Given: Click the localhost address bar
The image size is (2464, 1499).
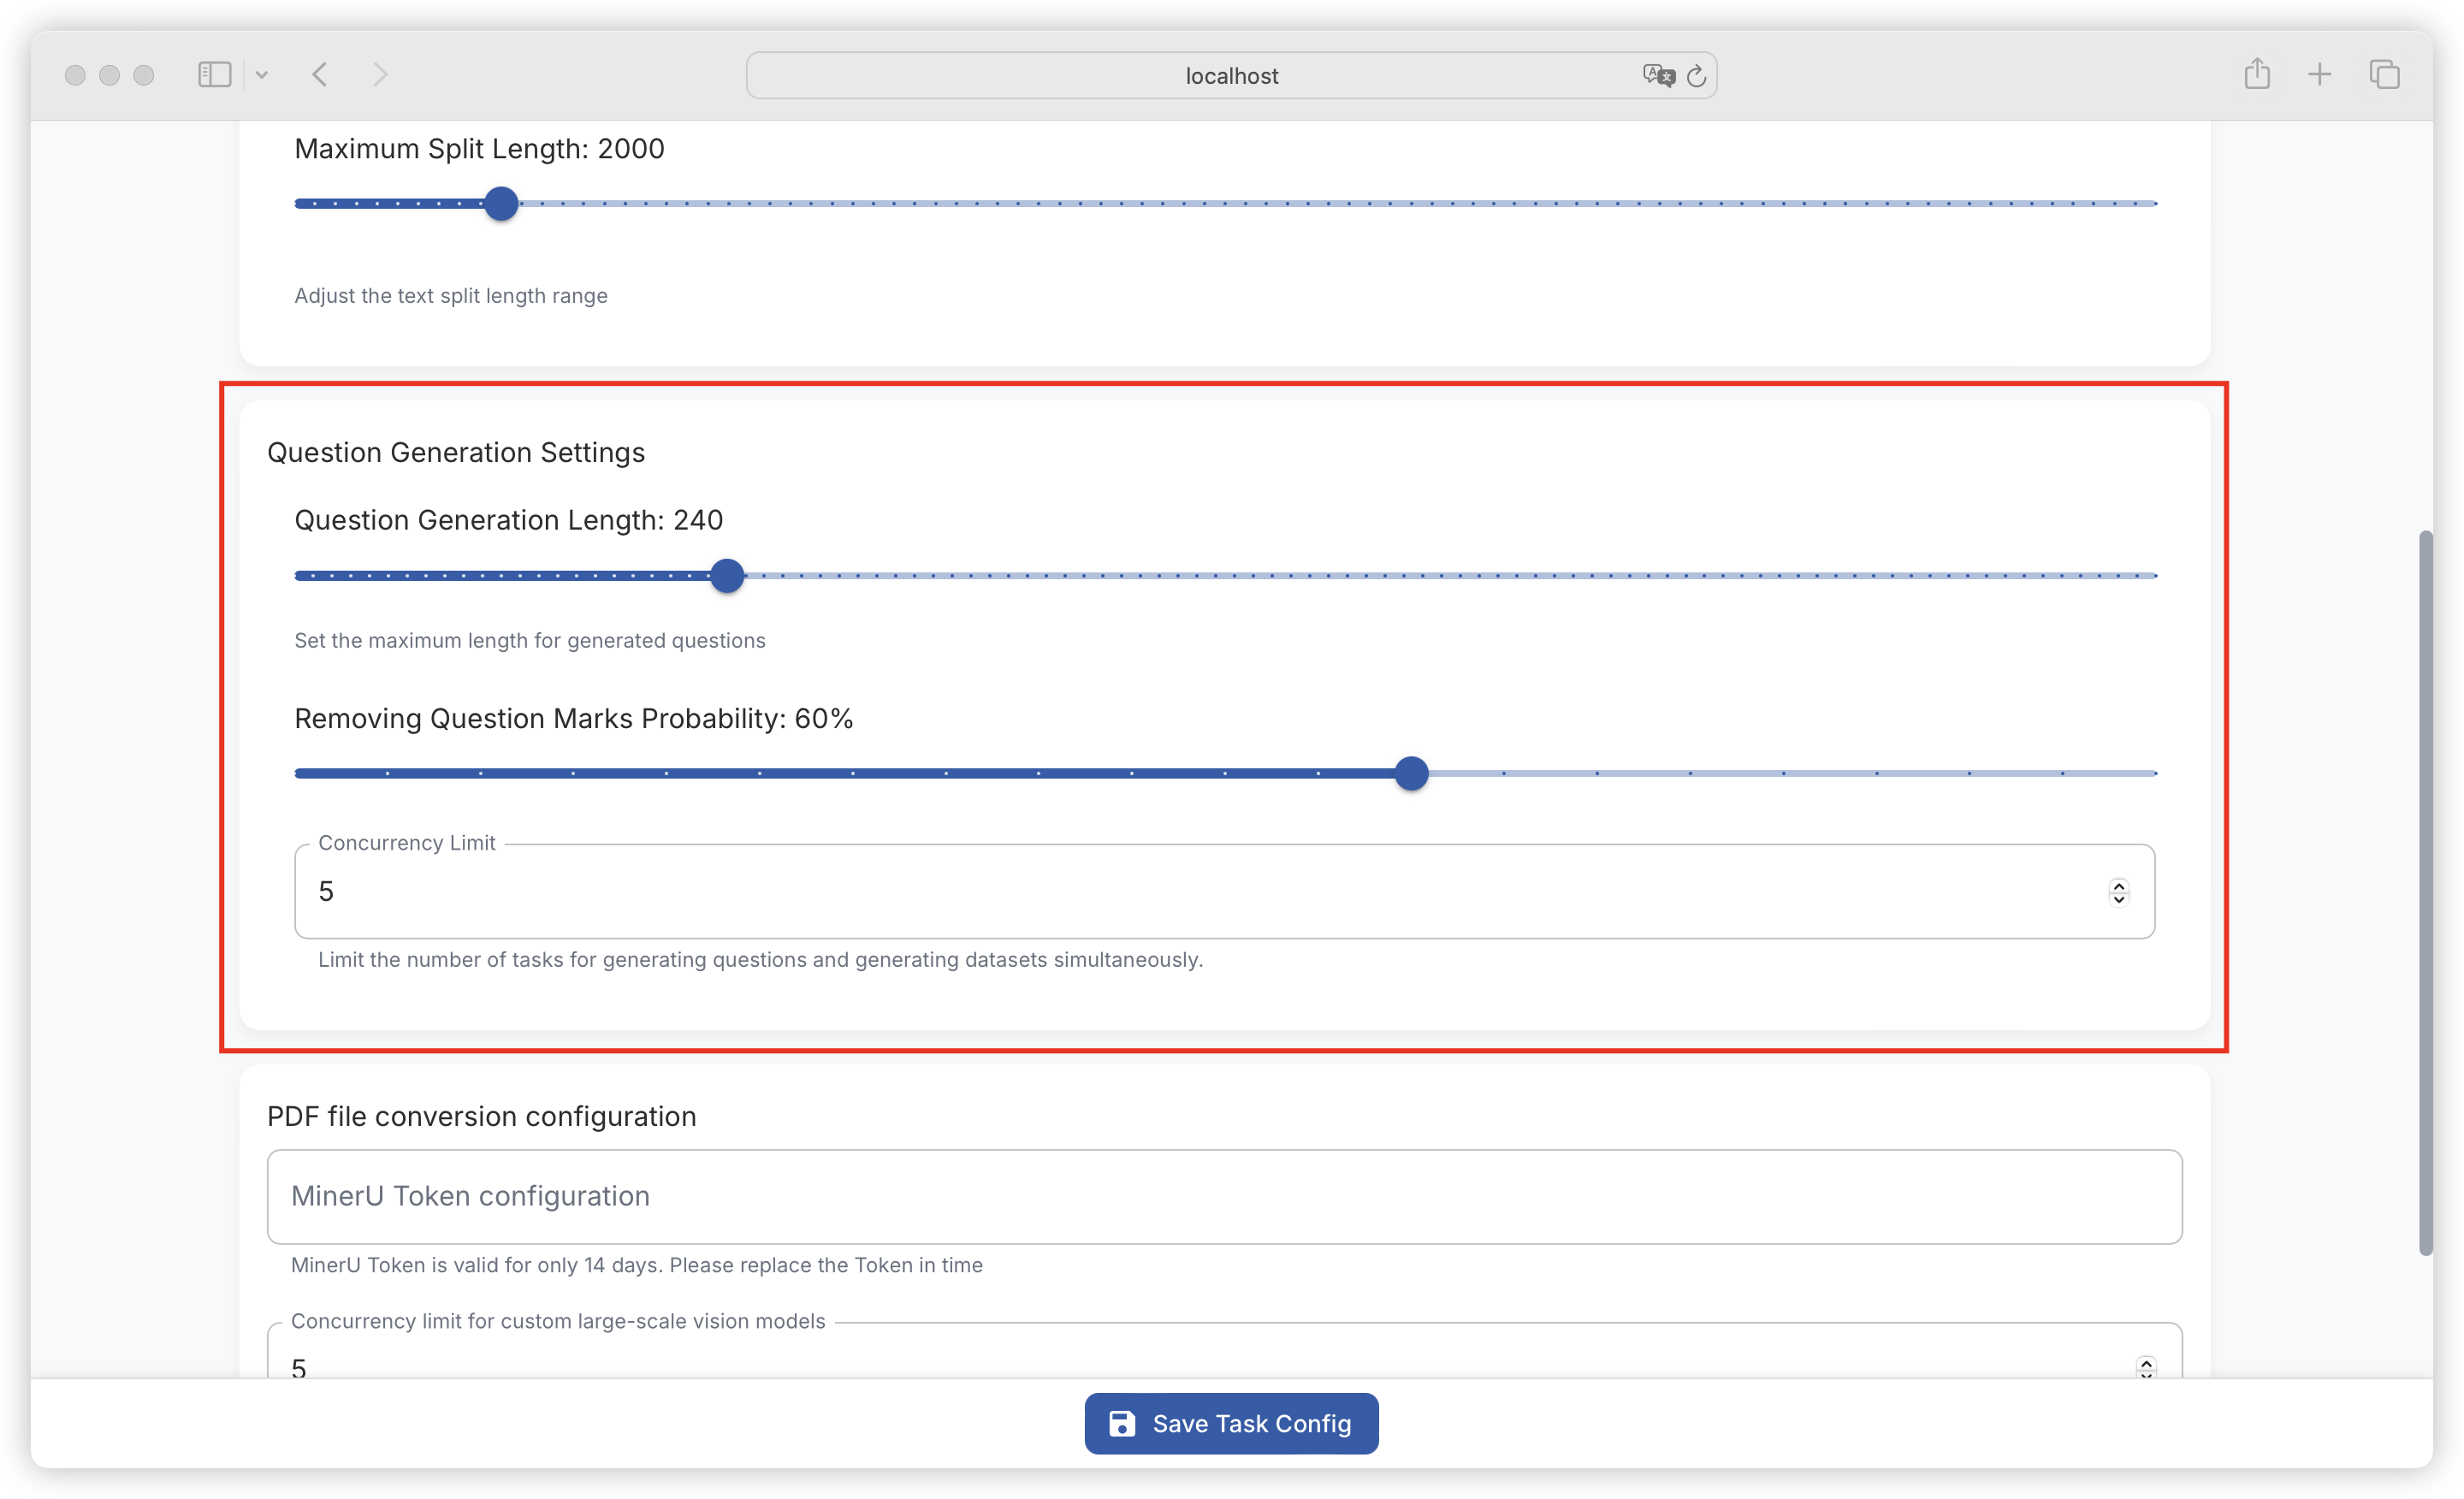Looking at the screenshot, I should coord(1230,76).
